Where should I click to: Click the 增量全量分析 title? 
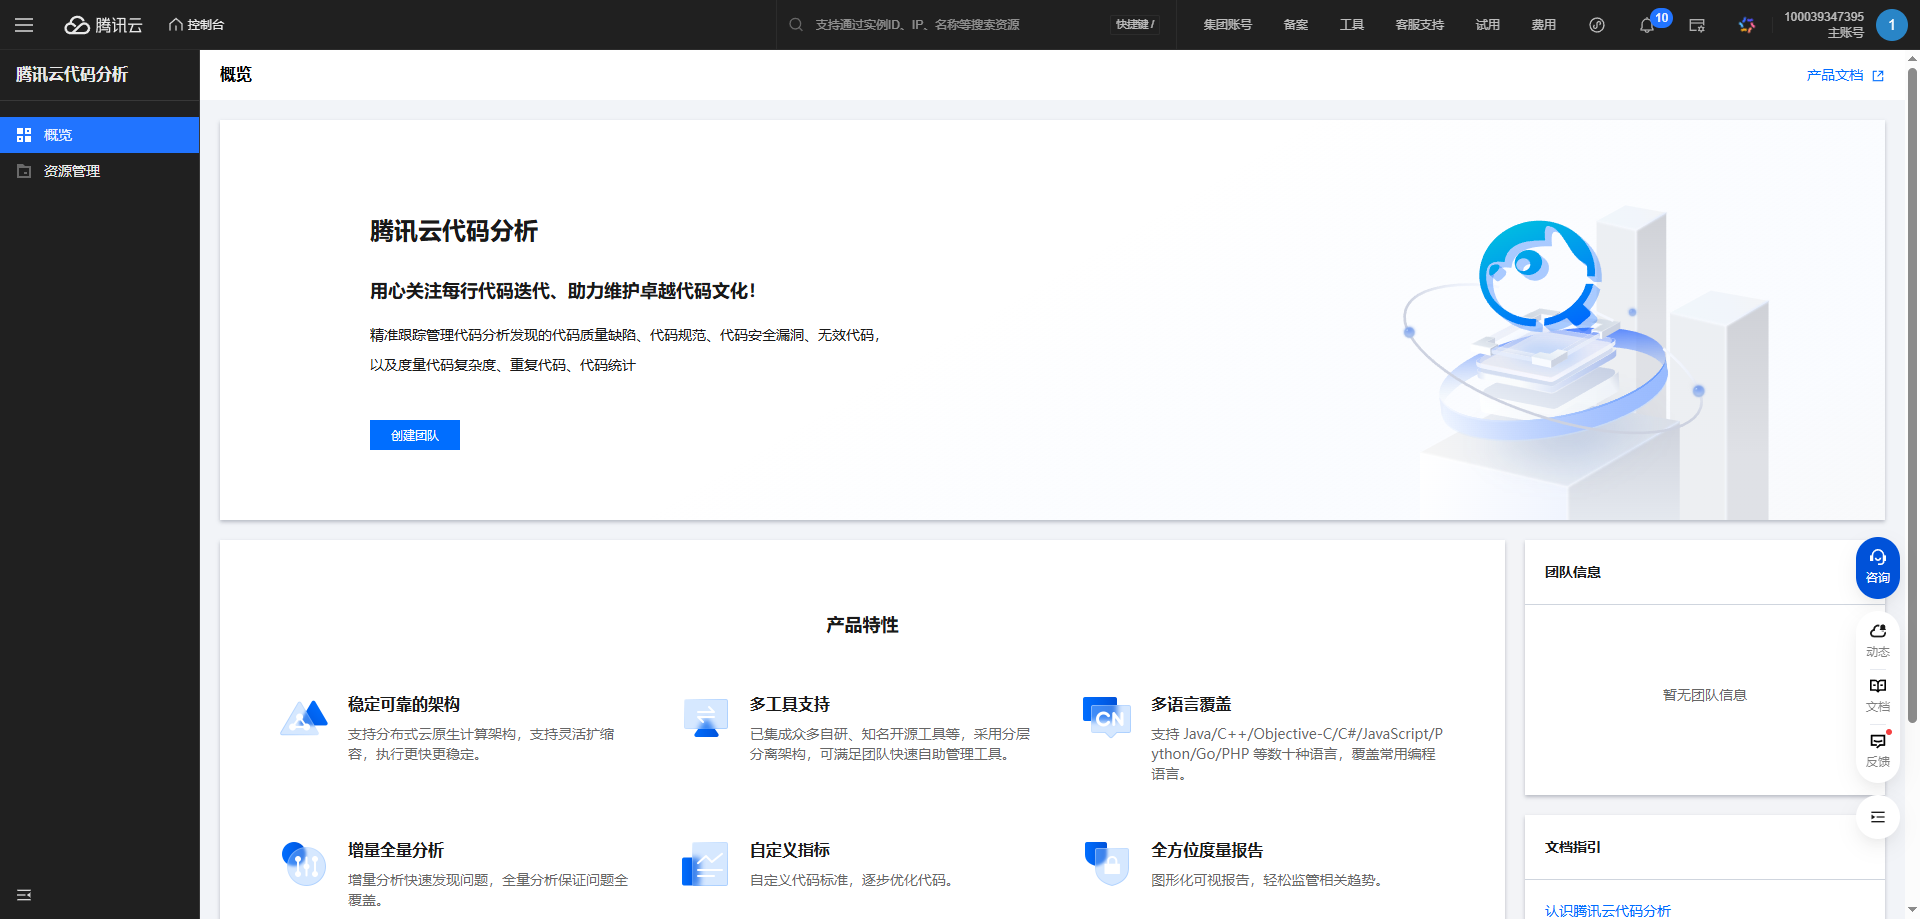pos(396,850)
